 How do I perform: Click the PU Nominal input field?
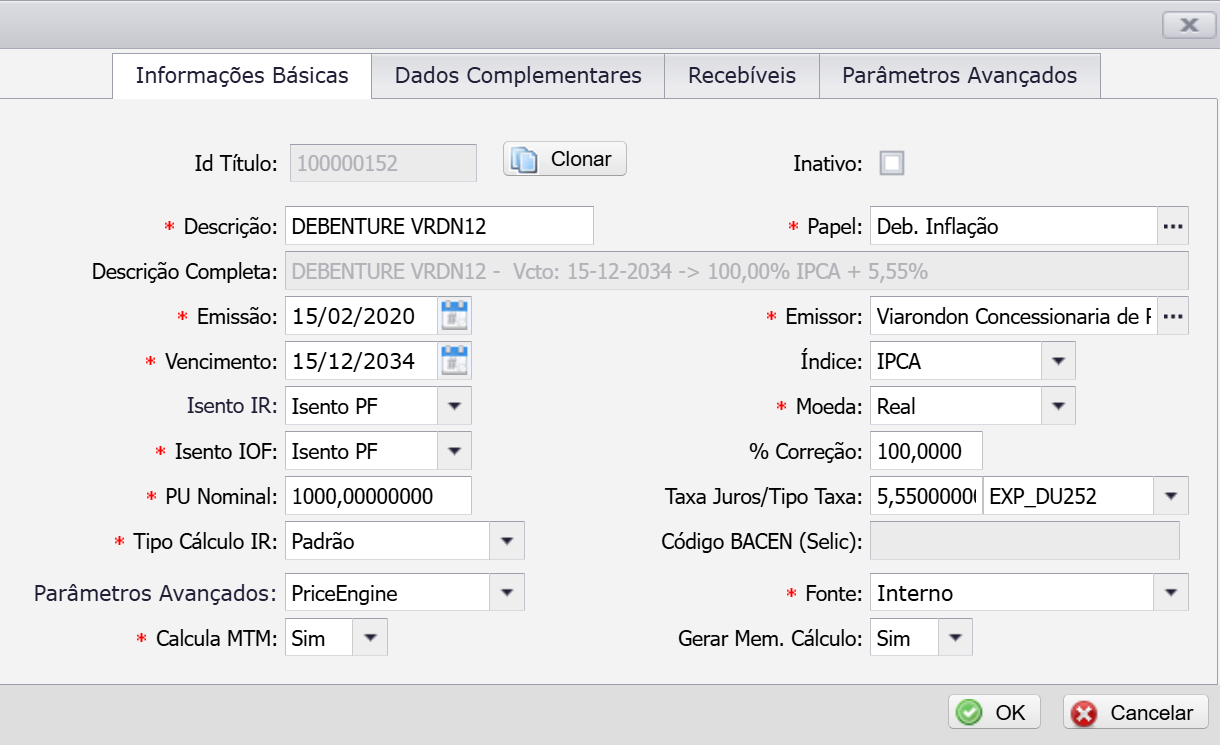click(x=378, y=497)
